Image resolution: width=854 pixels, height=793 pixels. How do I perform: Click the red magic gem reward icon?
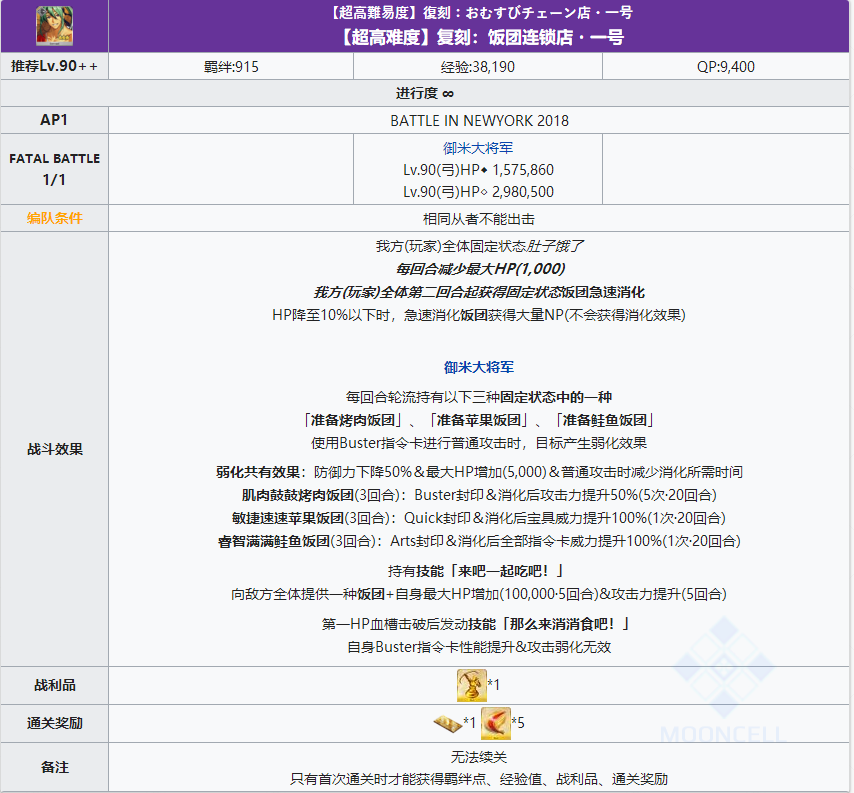495,723
